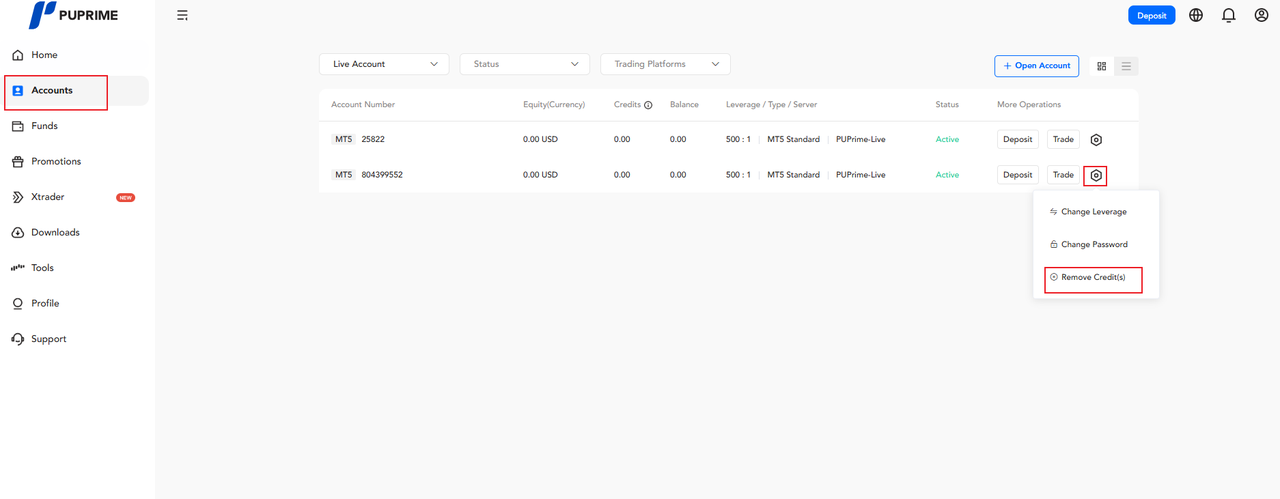Choose Remove Credit(s) menu option

pyautogui.click(x=1093, y=277)
